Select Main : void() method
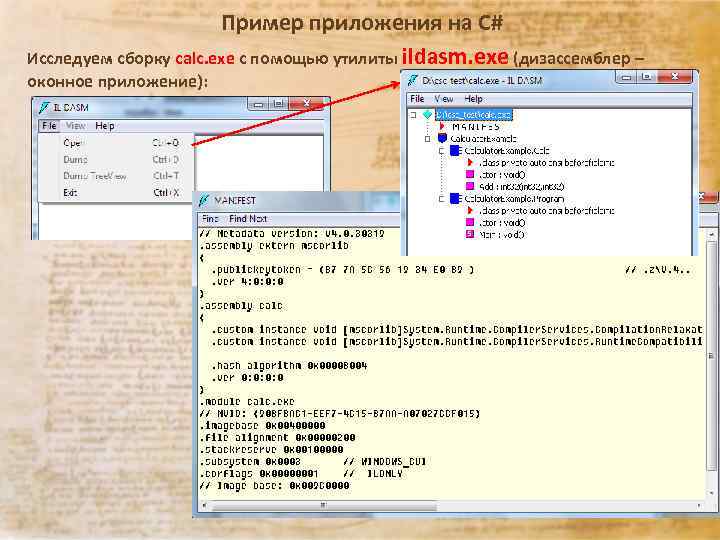 pos(501,235)
